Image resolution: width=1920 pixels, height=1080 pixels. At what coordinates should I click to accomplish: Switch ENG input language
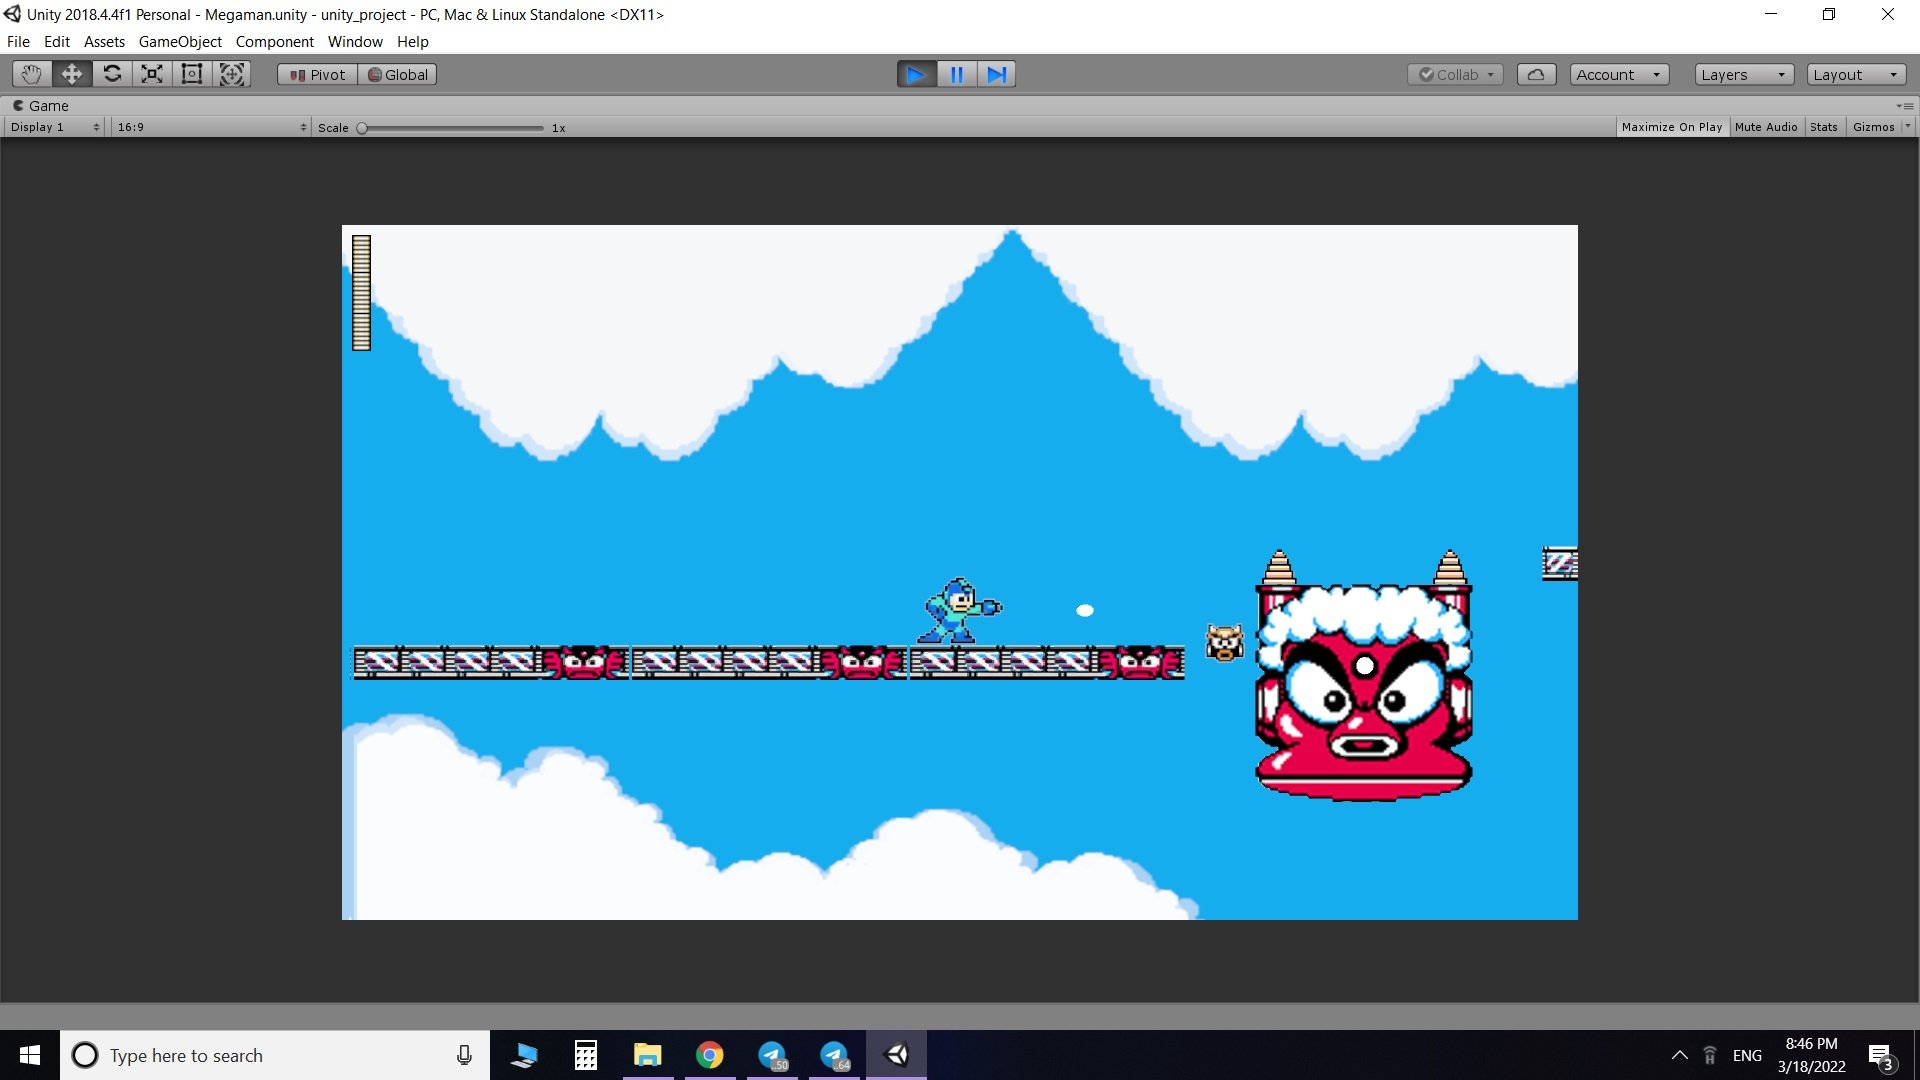tap(1747, 1055)
